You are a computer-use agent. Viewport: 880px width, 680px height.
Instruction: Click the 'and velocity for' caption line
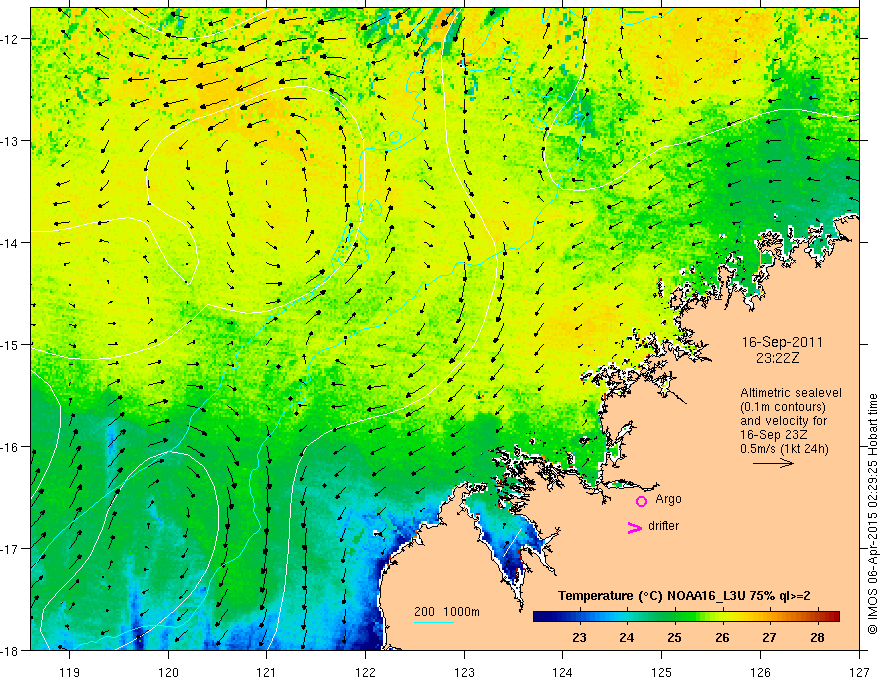click(x=783, y=421)
